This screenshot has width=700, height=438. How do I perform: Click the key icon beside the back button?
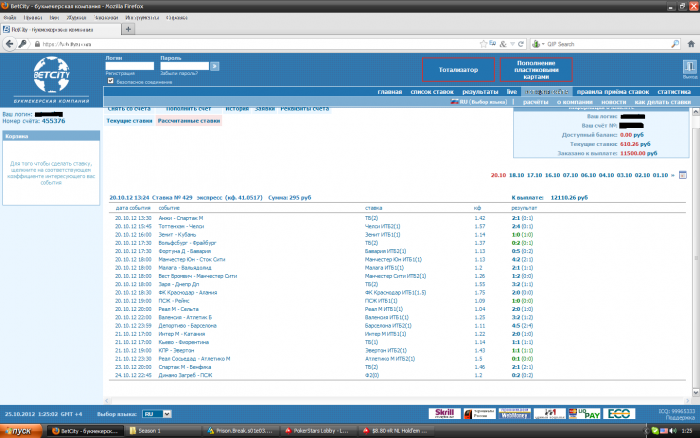(22, 44)
